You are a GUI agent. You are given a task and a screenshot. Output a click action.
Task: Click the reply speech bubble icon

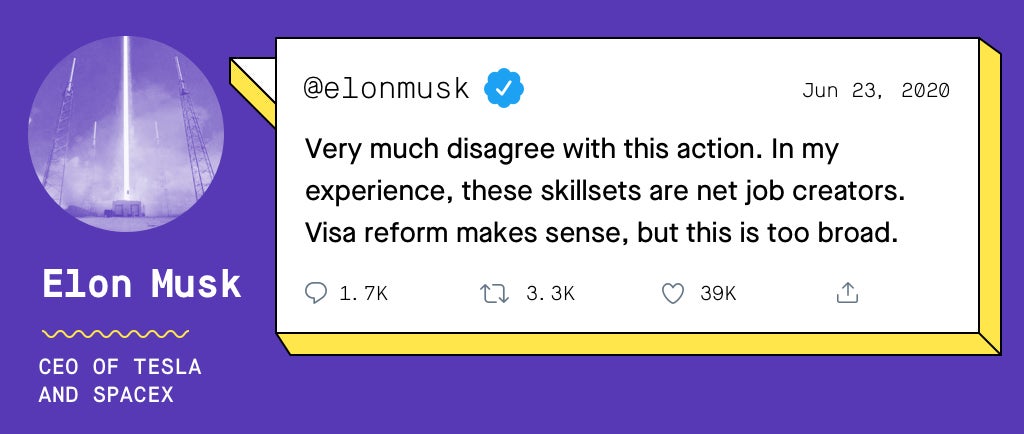[x=316, y=293]
